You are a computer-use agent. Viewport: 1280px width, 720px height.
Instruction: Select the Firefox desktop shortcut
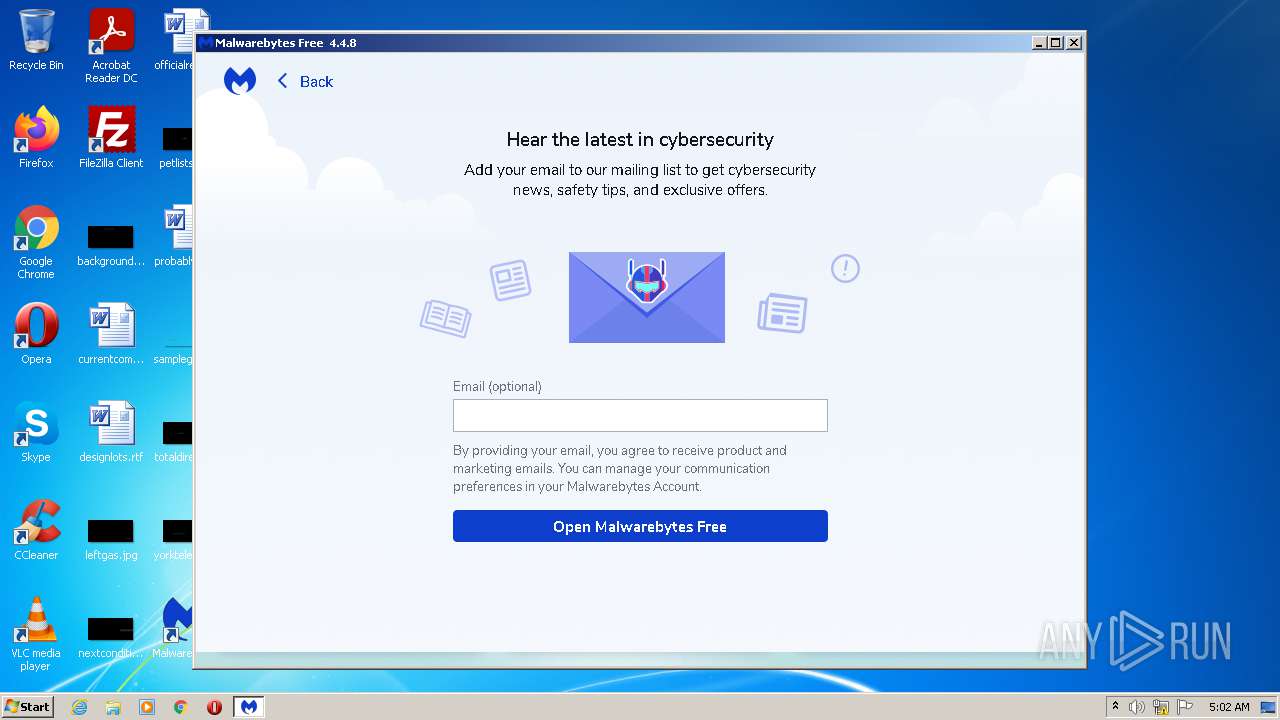point(36,138)
